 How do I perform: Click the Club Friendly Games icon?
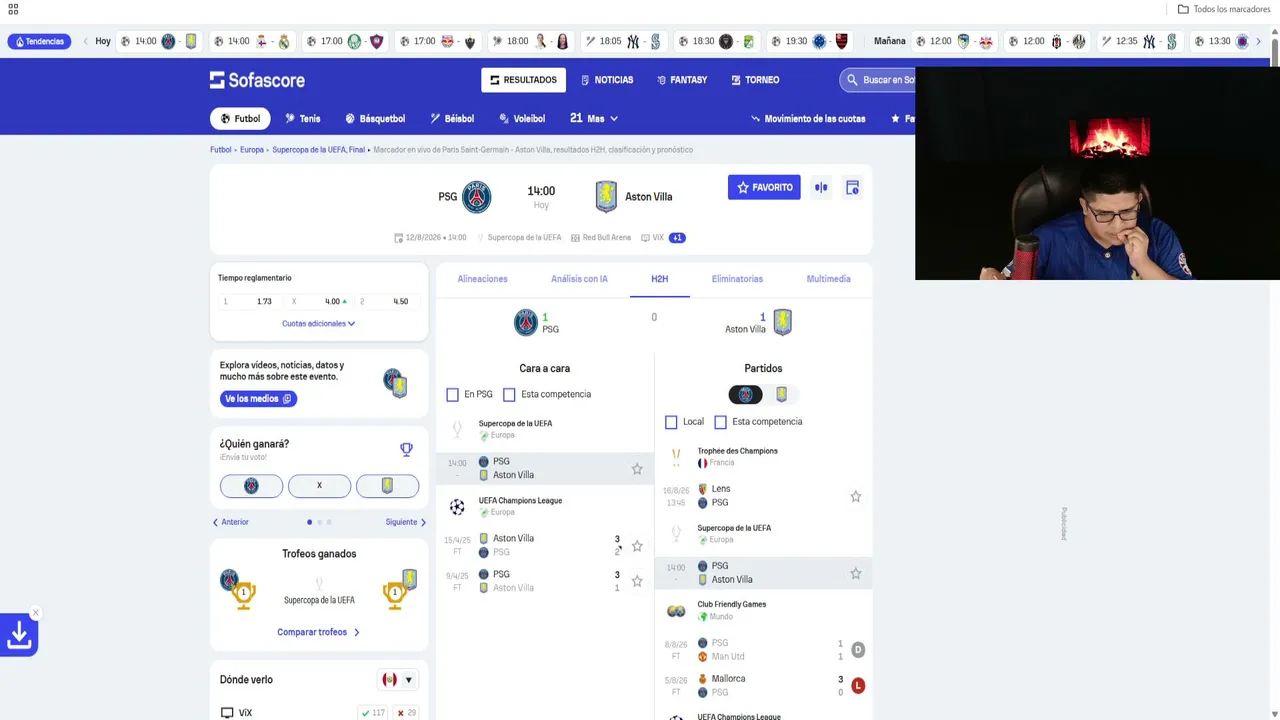click(676, 611)
